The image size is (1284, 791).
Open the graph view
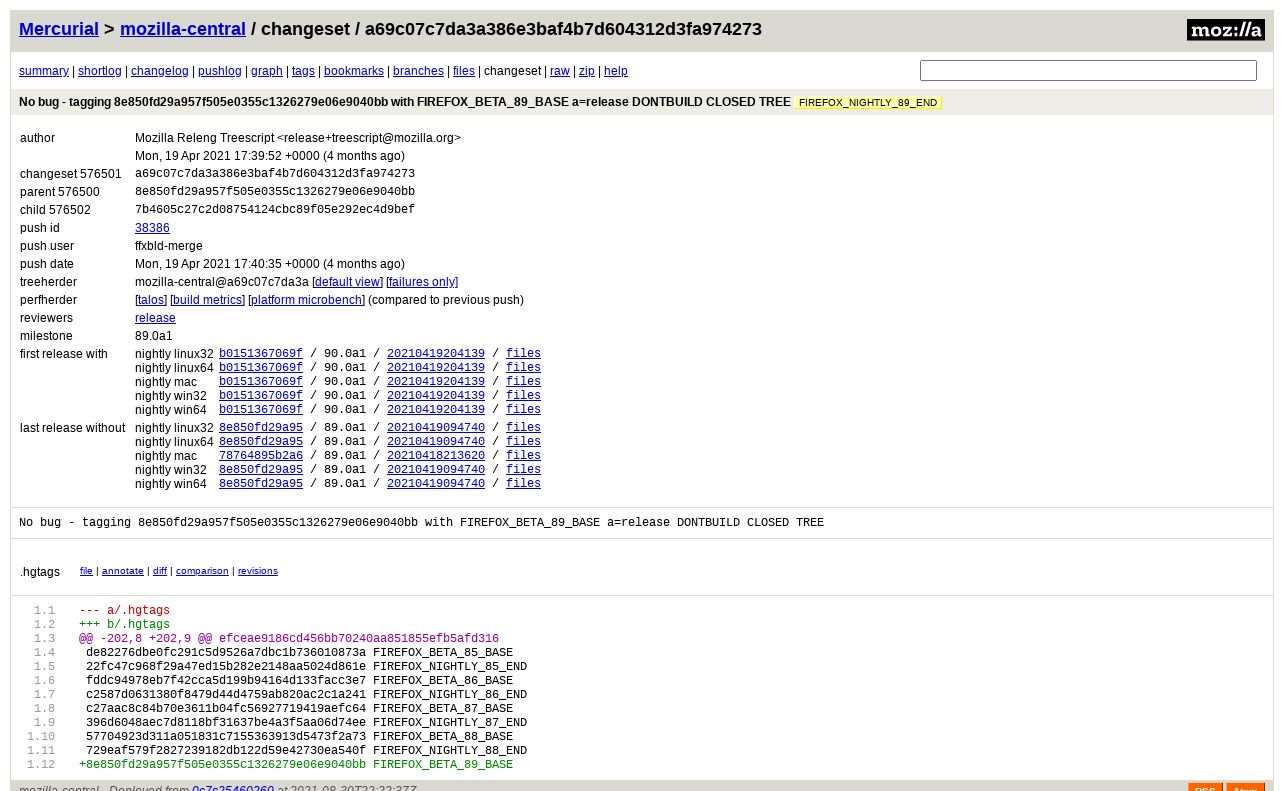pos(267,71)
